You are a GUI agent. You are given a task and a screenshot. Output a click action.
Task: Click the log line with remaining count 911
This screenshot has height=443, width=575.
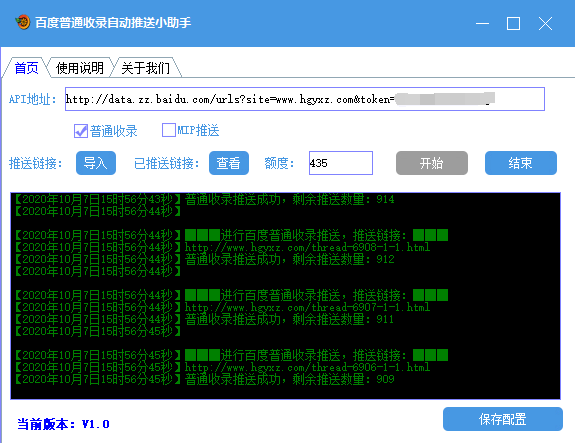click(x=204, y=319)
